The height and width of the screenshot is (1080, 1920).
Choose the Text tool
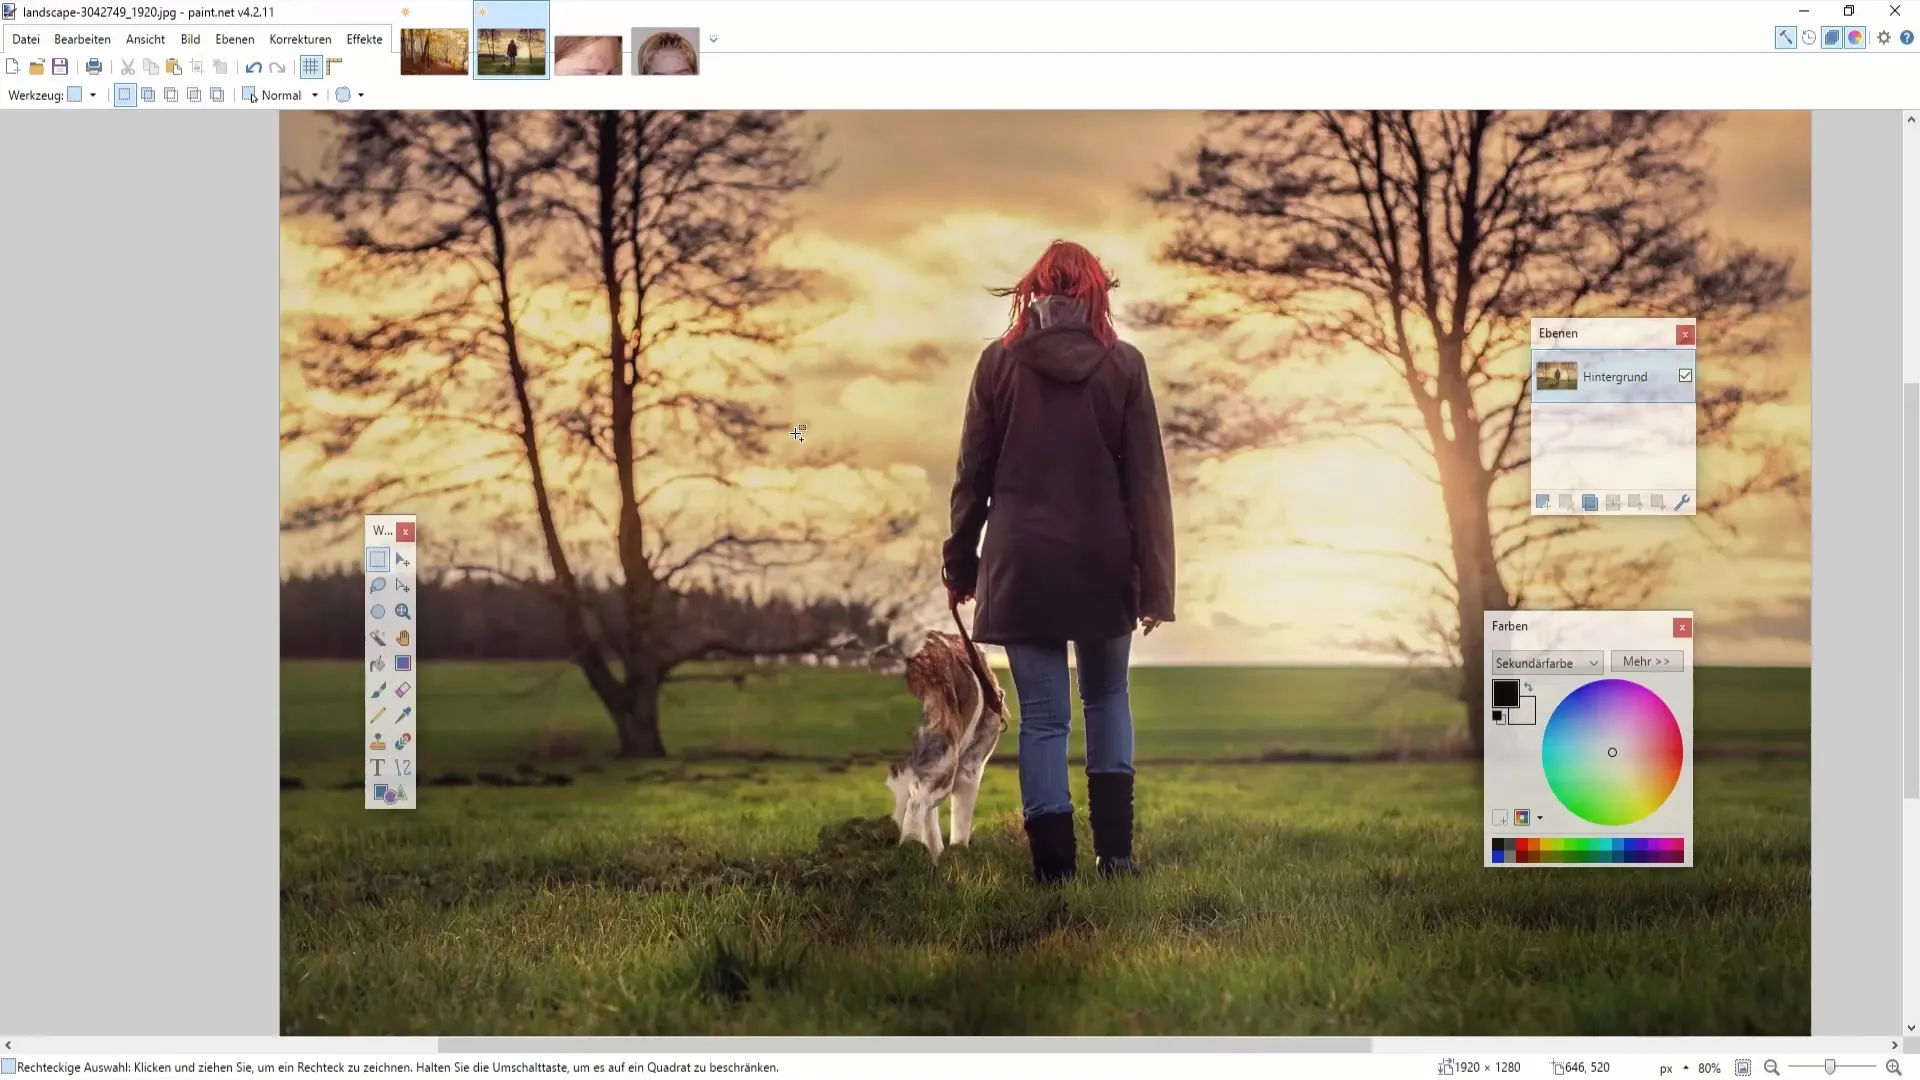click(377, 768)
